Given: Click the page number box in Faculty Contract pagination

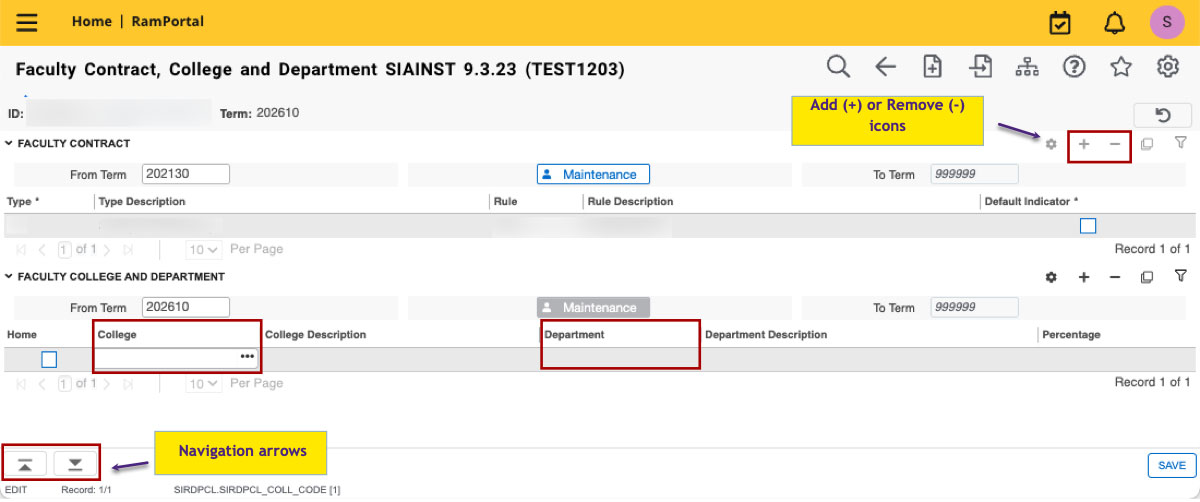Looking at the screenshot, I should [x=65, y=249].
